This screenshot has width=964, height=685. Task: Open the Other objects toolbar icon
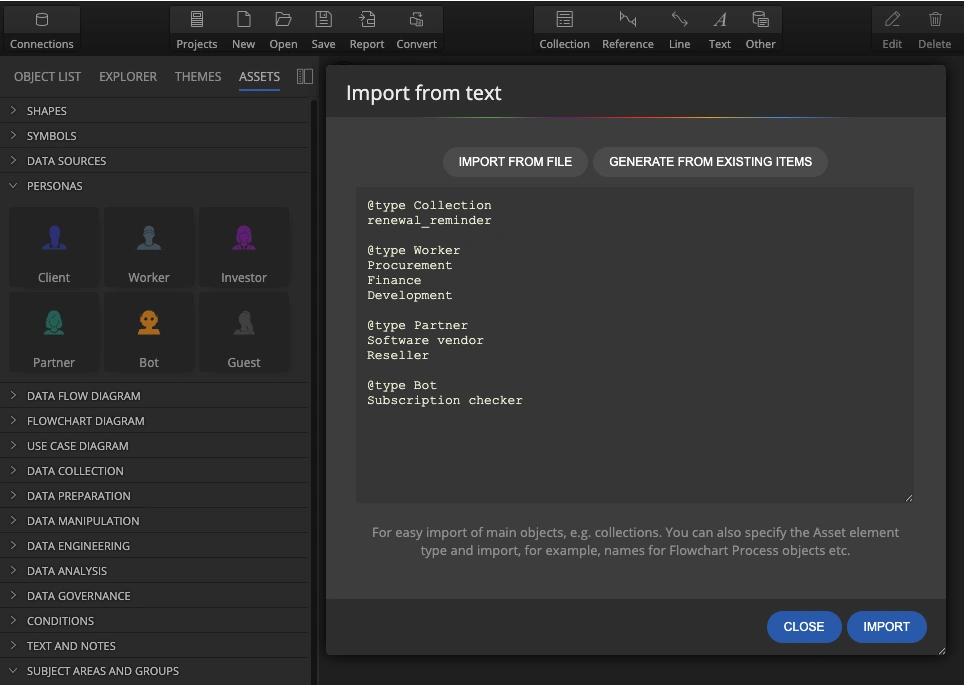(761, 20)
